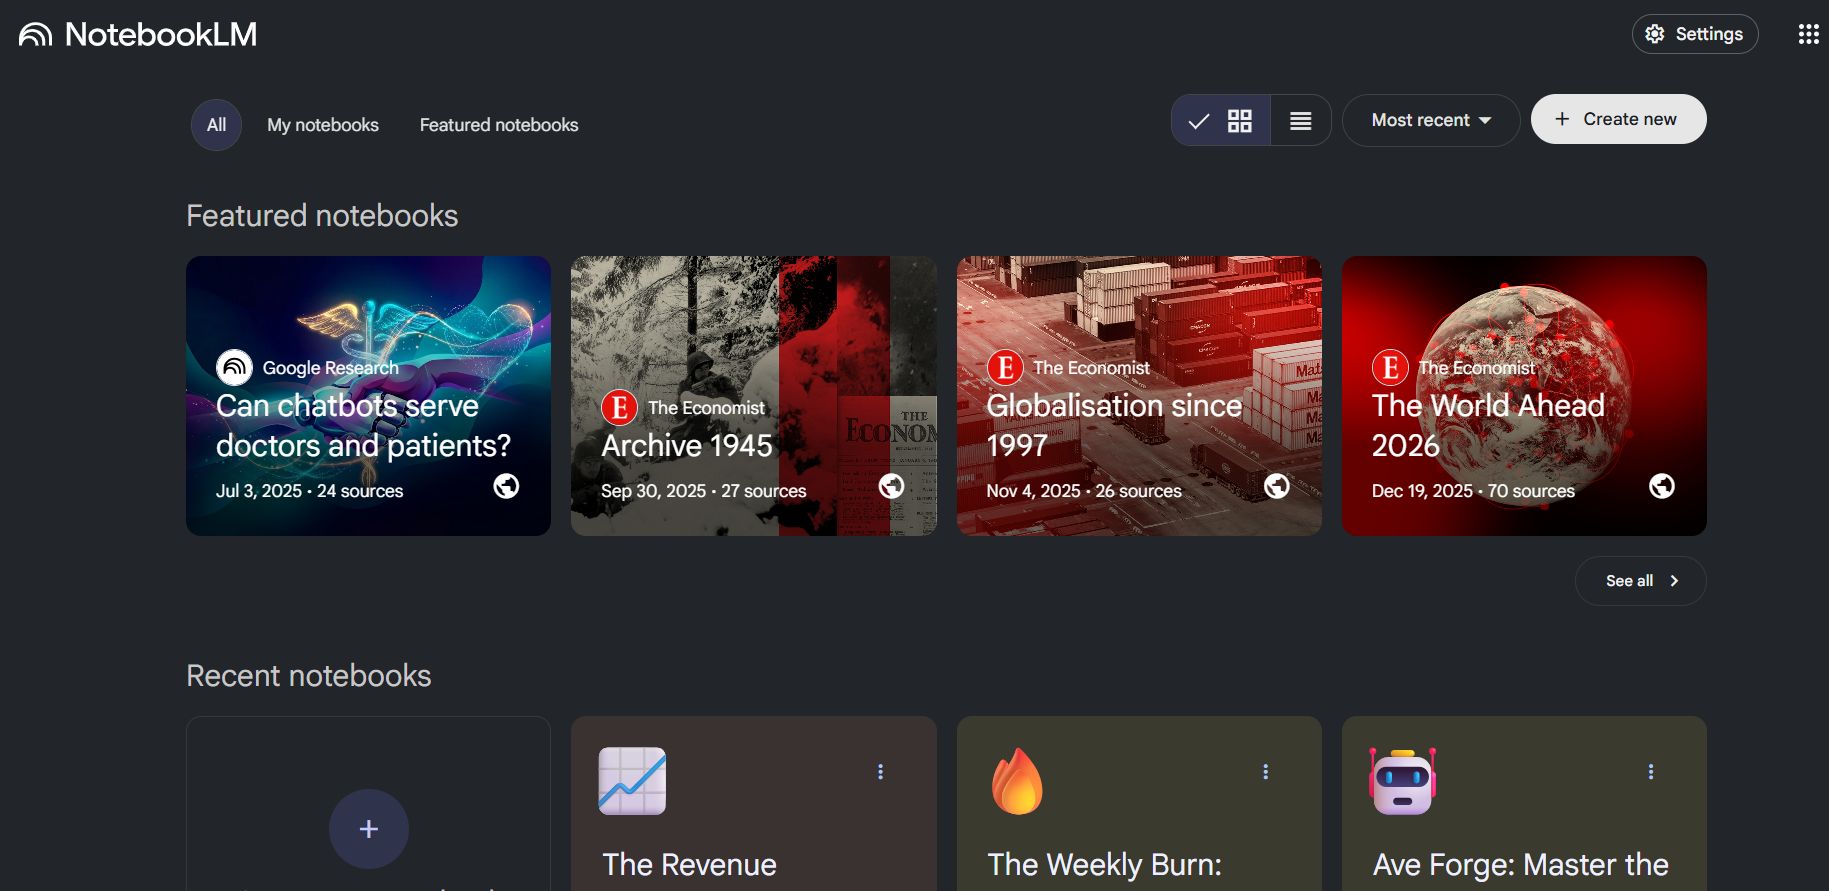Open Can chatbots serve doctors and patients notebook
The image size is (1829, 891).
368,396
